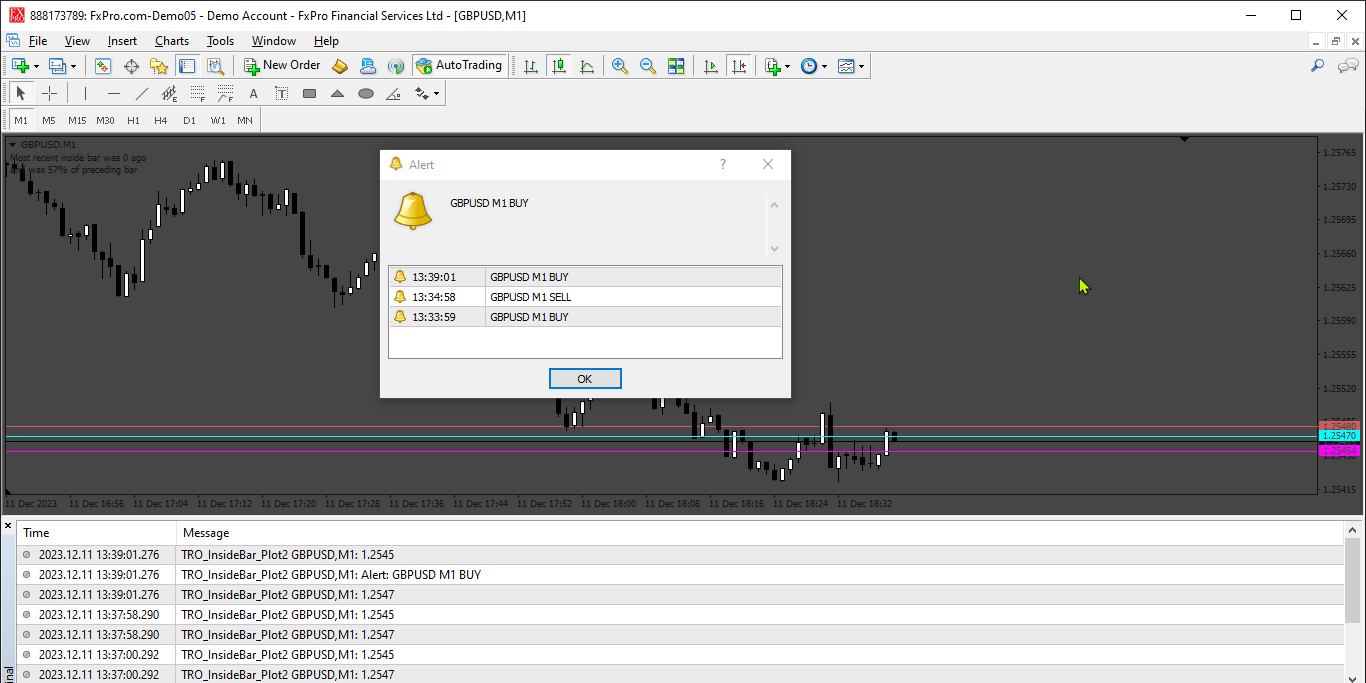Open the Templates icon

[846, 66]
